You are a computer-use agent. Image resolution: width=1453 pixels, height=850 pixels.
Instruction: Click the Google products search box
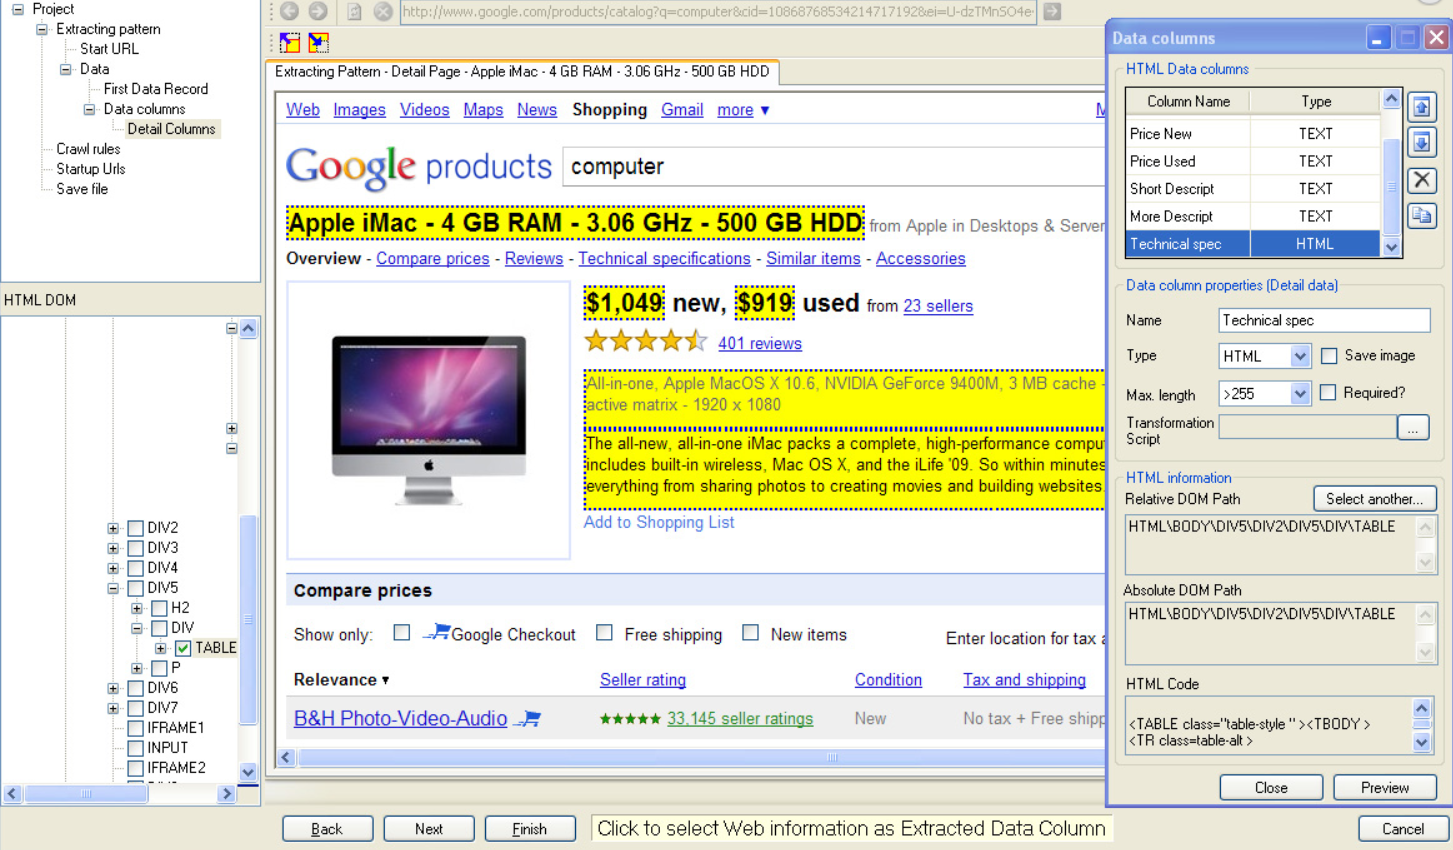[834, 167]
